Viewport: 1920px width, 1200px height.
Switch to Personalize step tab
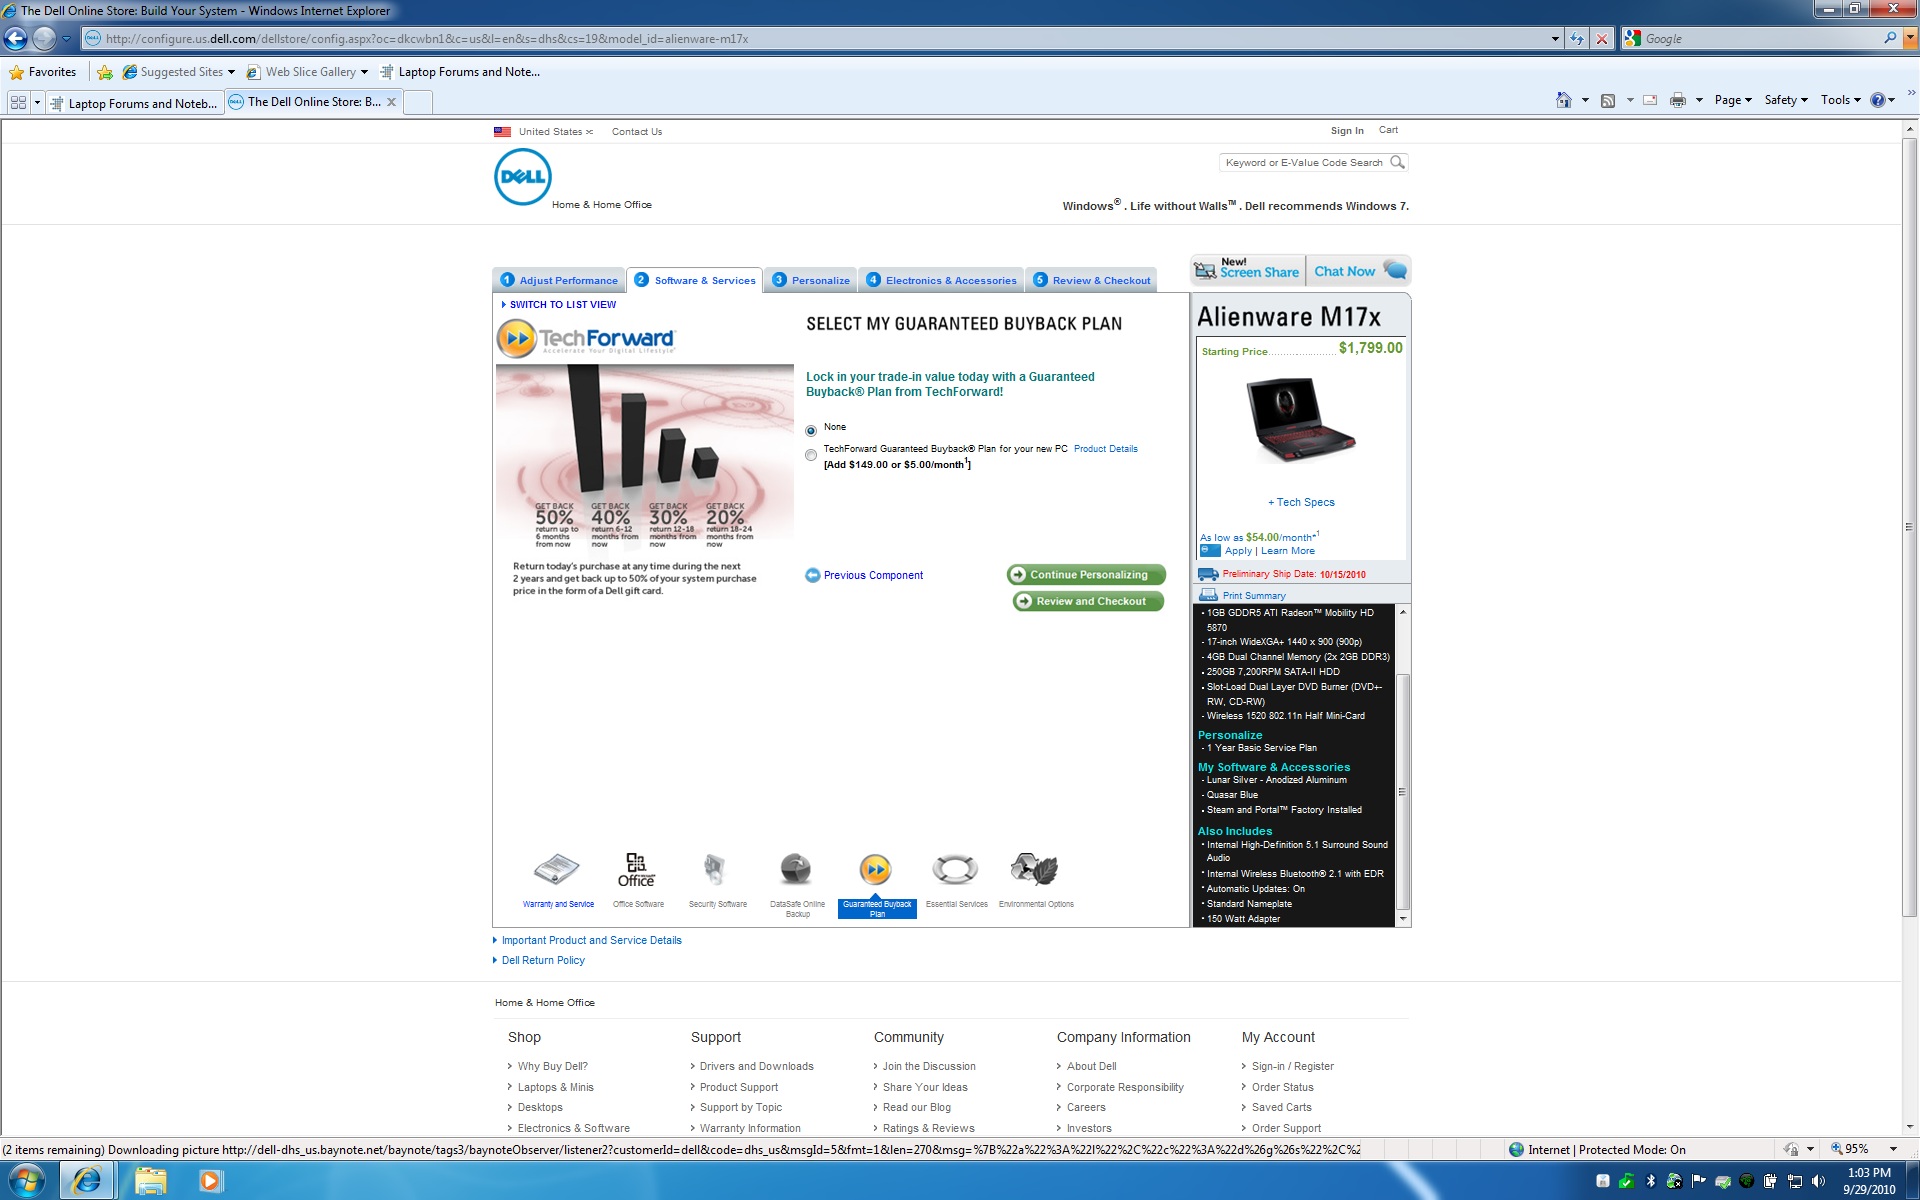(810, 280)
